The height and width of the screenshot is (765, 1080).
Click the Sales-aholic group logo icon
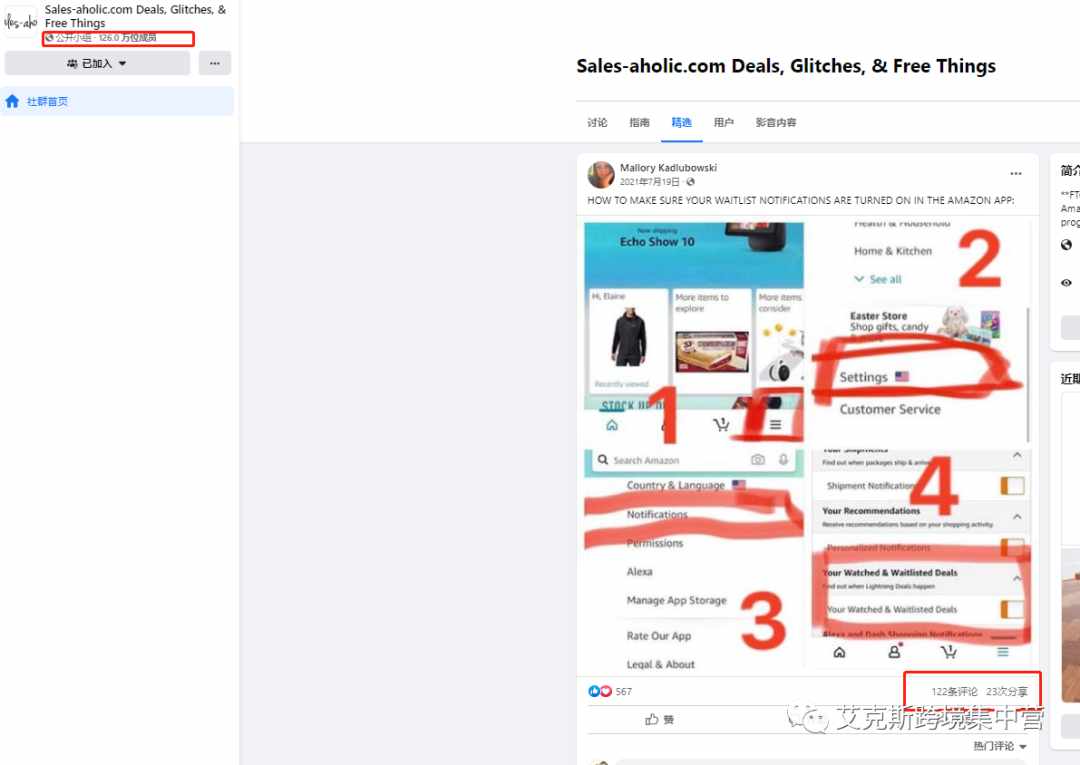[x=21, y=21]
